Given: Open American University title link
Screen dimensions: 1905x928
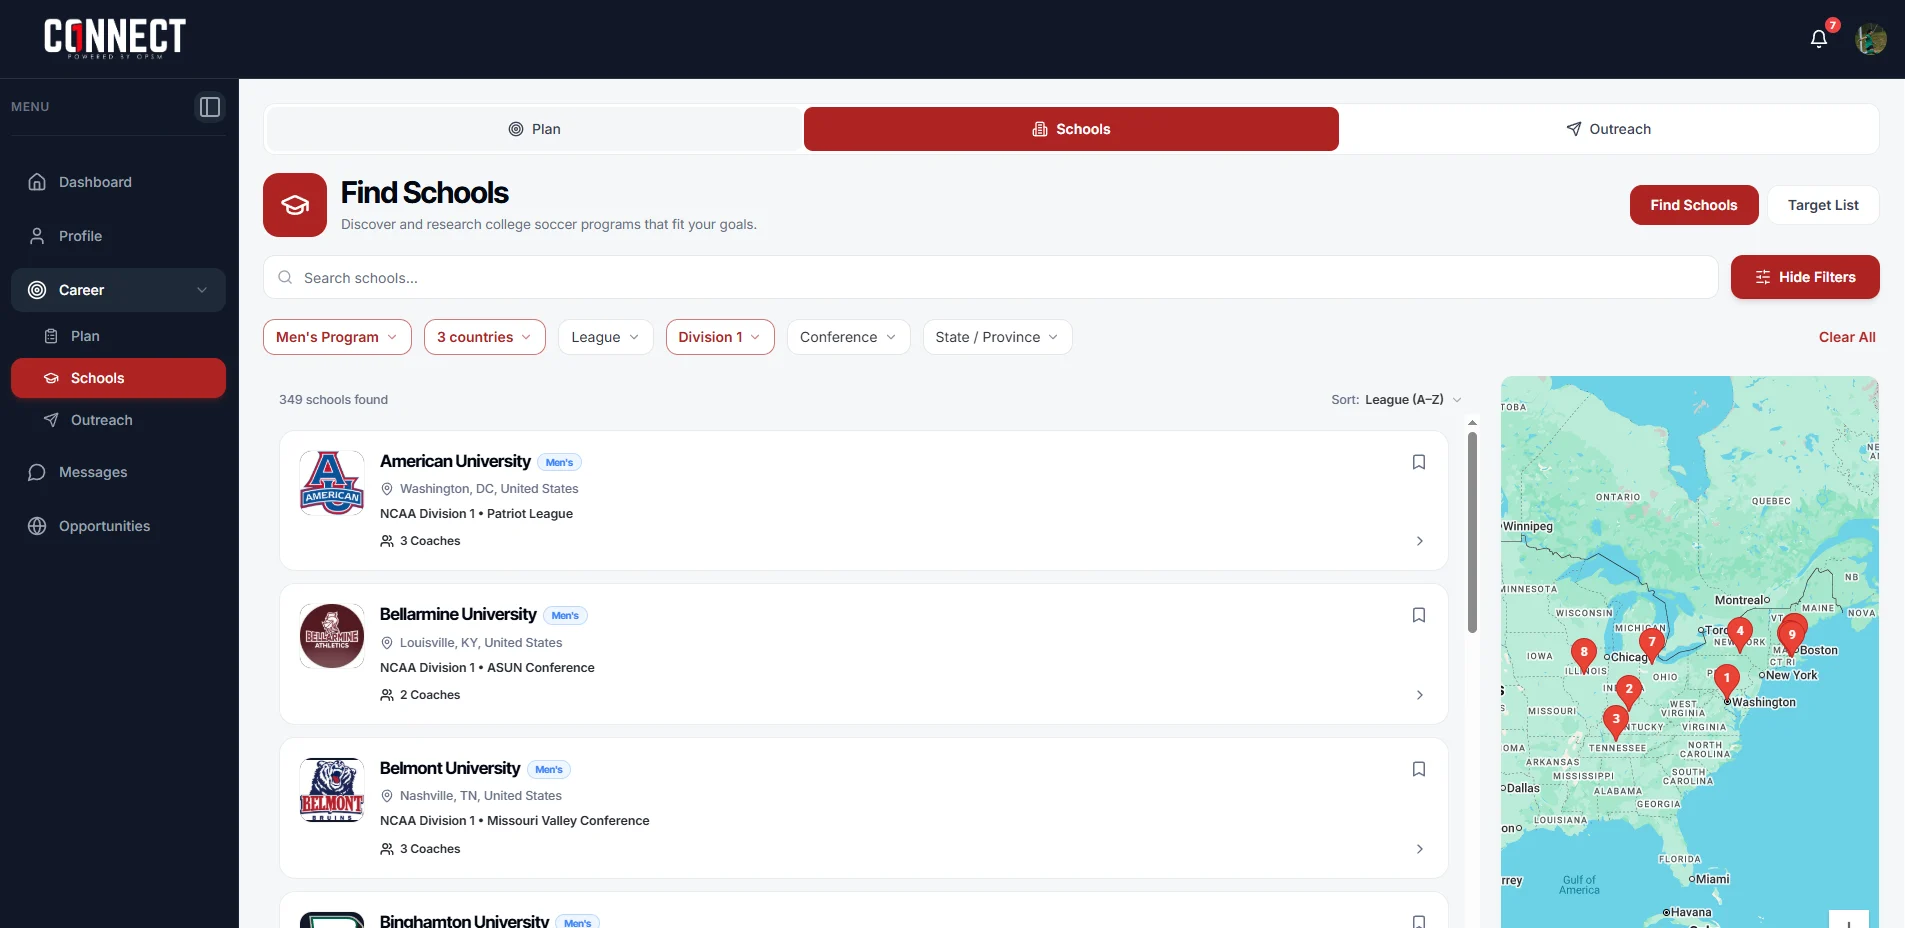Looking at the screenshot, I should pyautogui.click(x=455, y=461).
